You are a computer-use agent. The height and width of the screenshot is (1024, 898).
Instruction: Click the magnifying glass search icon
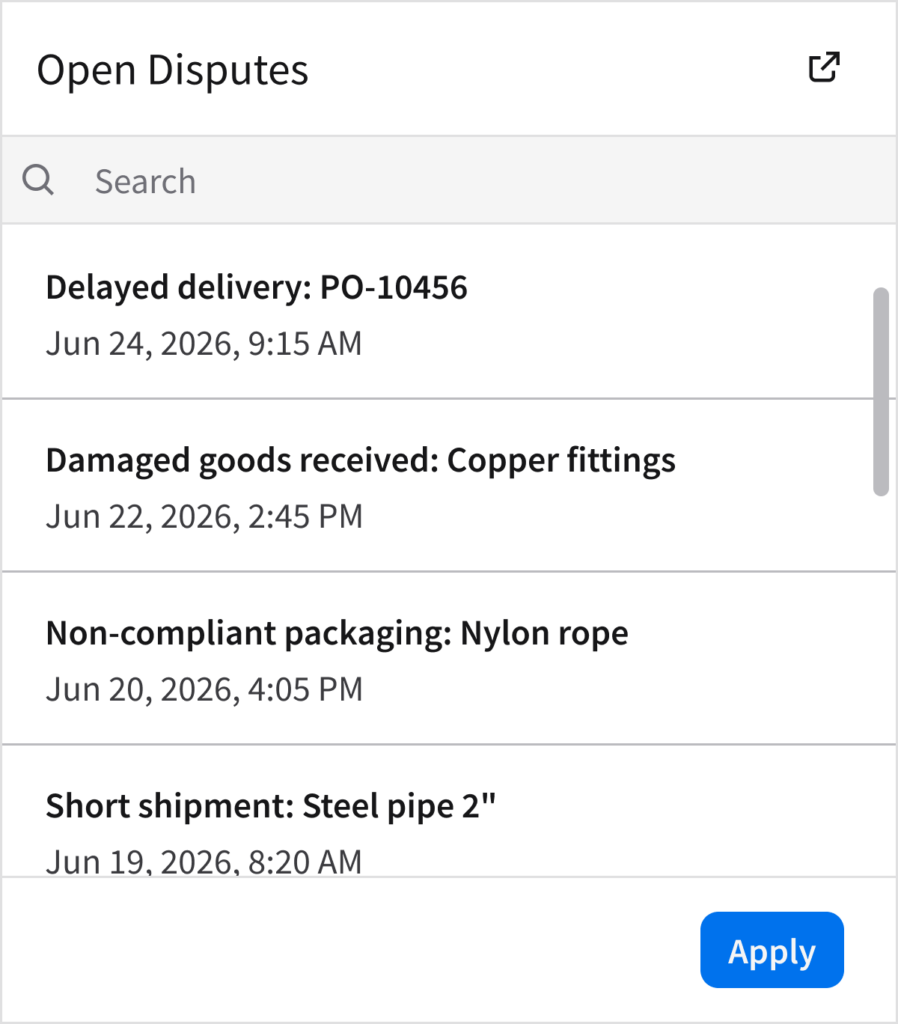pyautogui.click(x=38, y=181)
